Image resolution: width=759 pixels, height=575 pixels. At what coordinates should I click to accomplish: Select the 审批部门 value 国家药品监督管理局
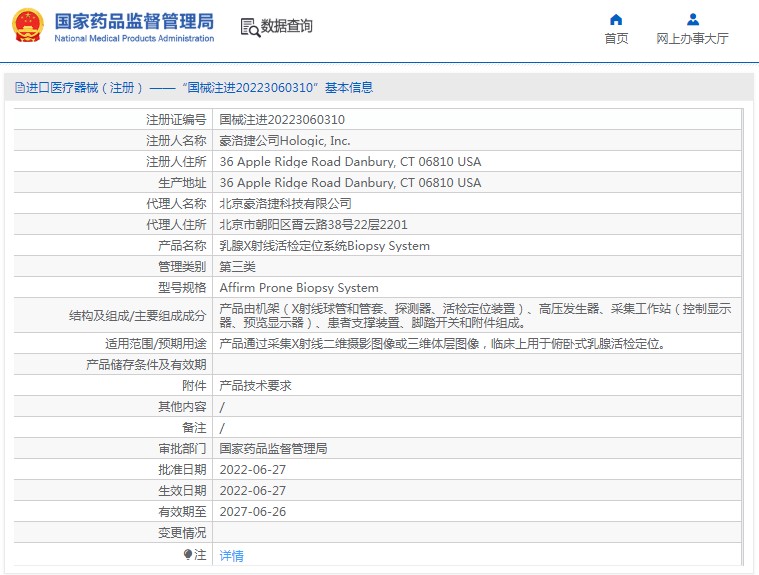273,449
